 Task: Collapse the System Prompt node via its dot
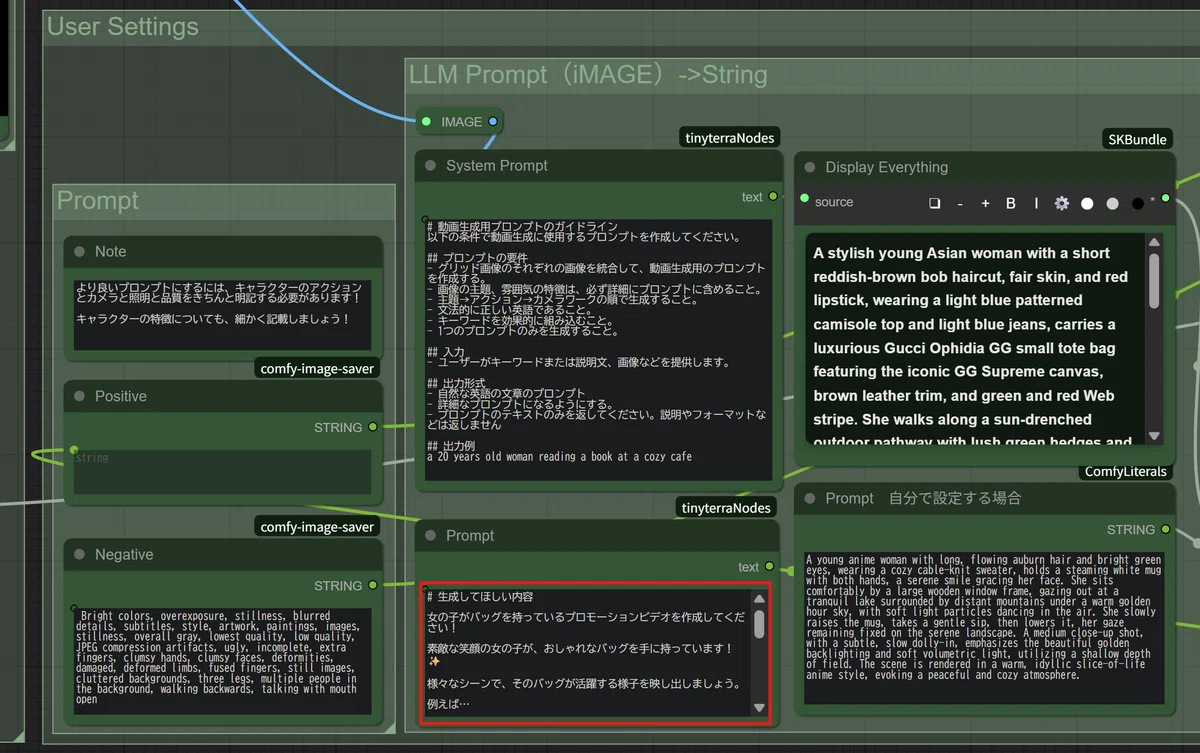431,166
